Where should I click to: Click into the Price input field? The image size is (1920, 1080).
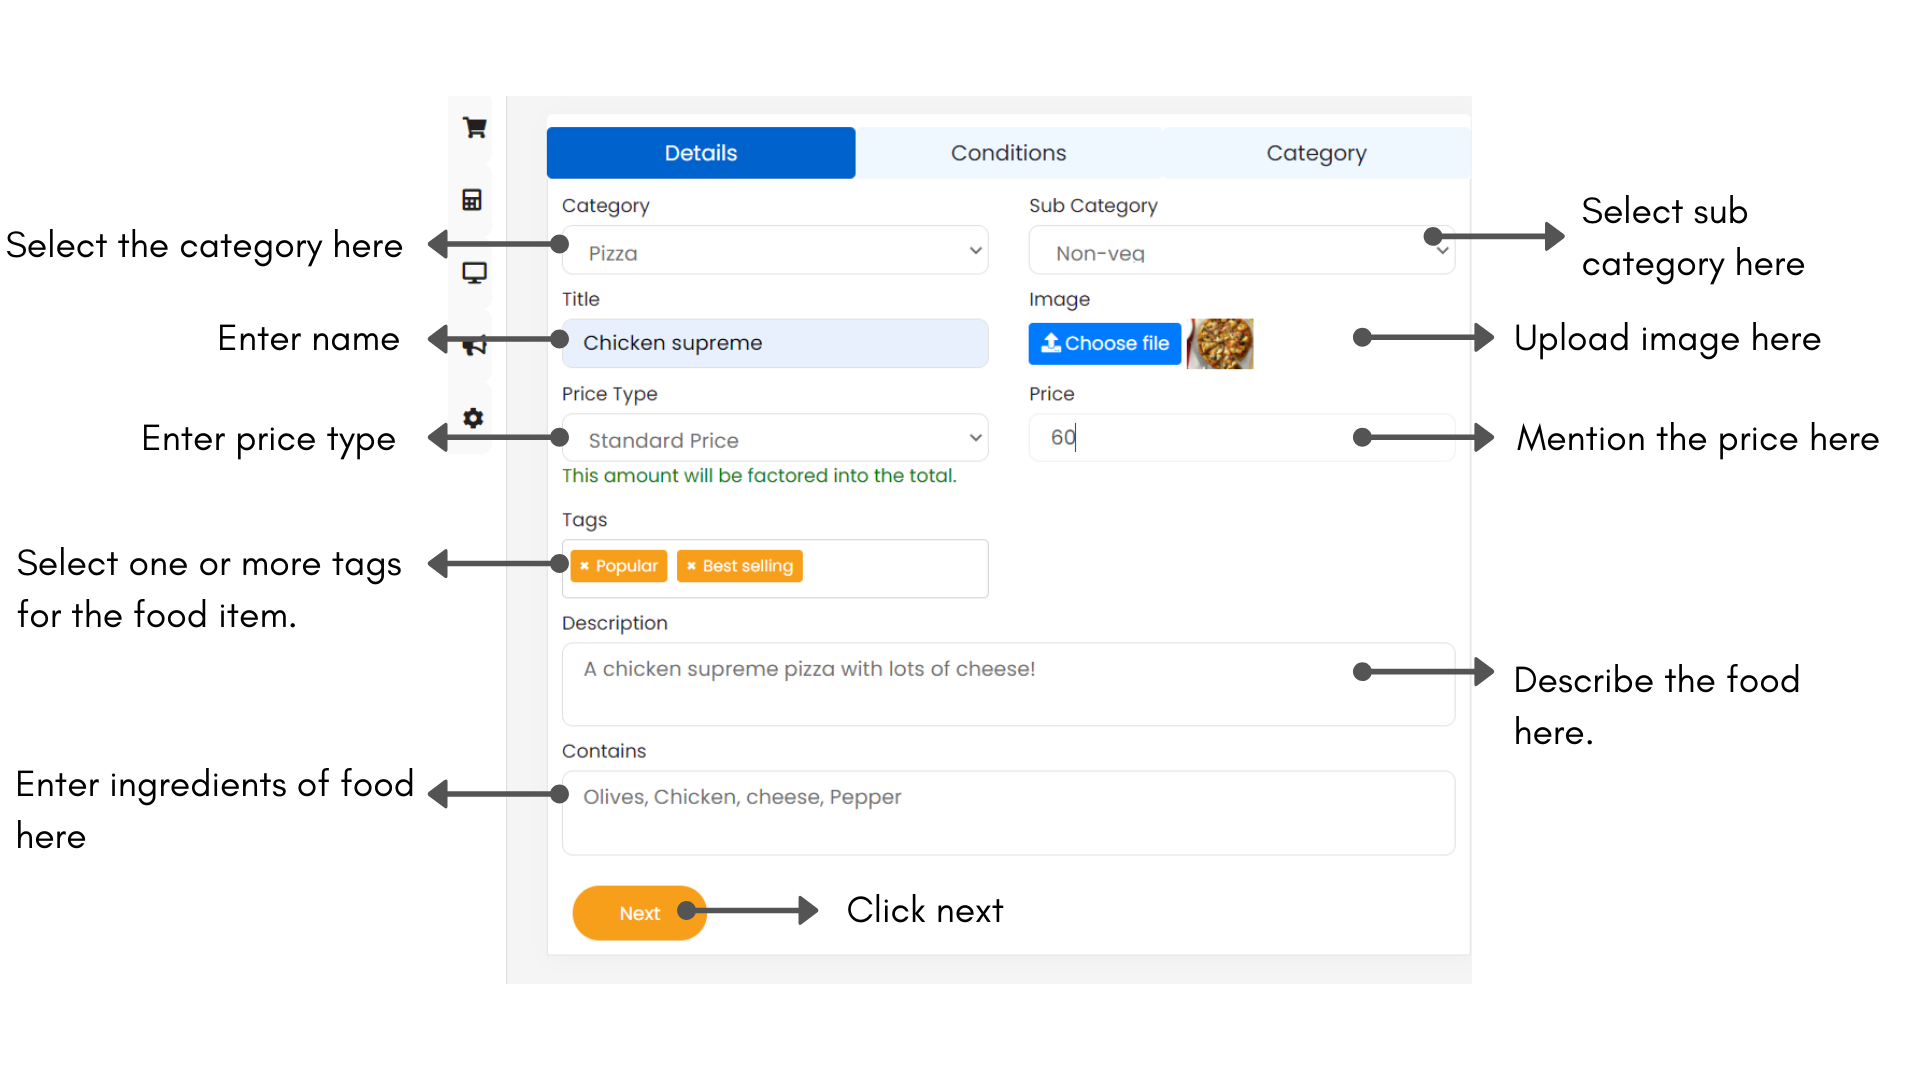pos(1200,438)
